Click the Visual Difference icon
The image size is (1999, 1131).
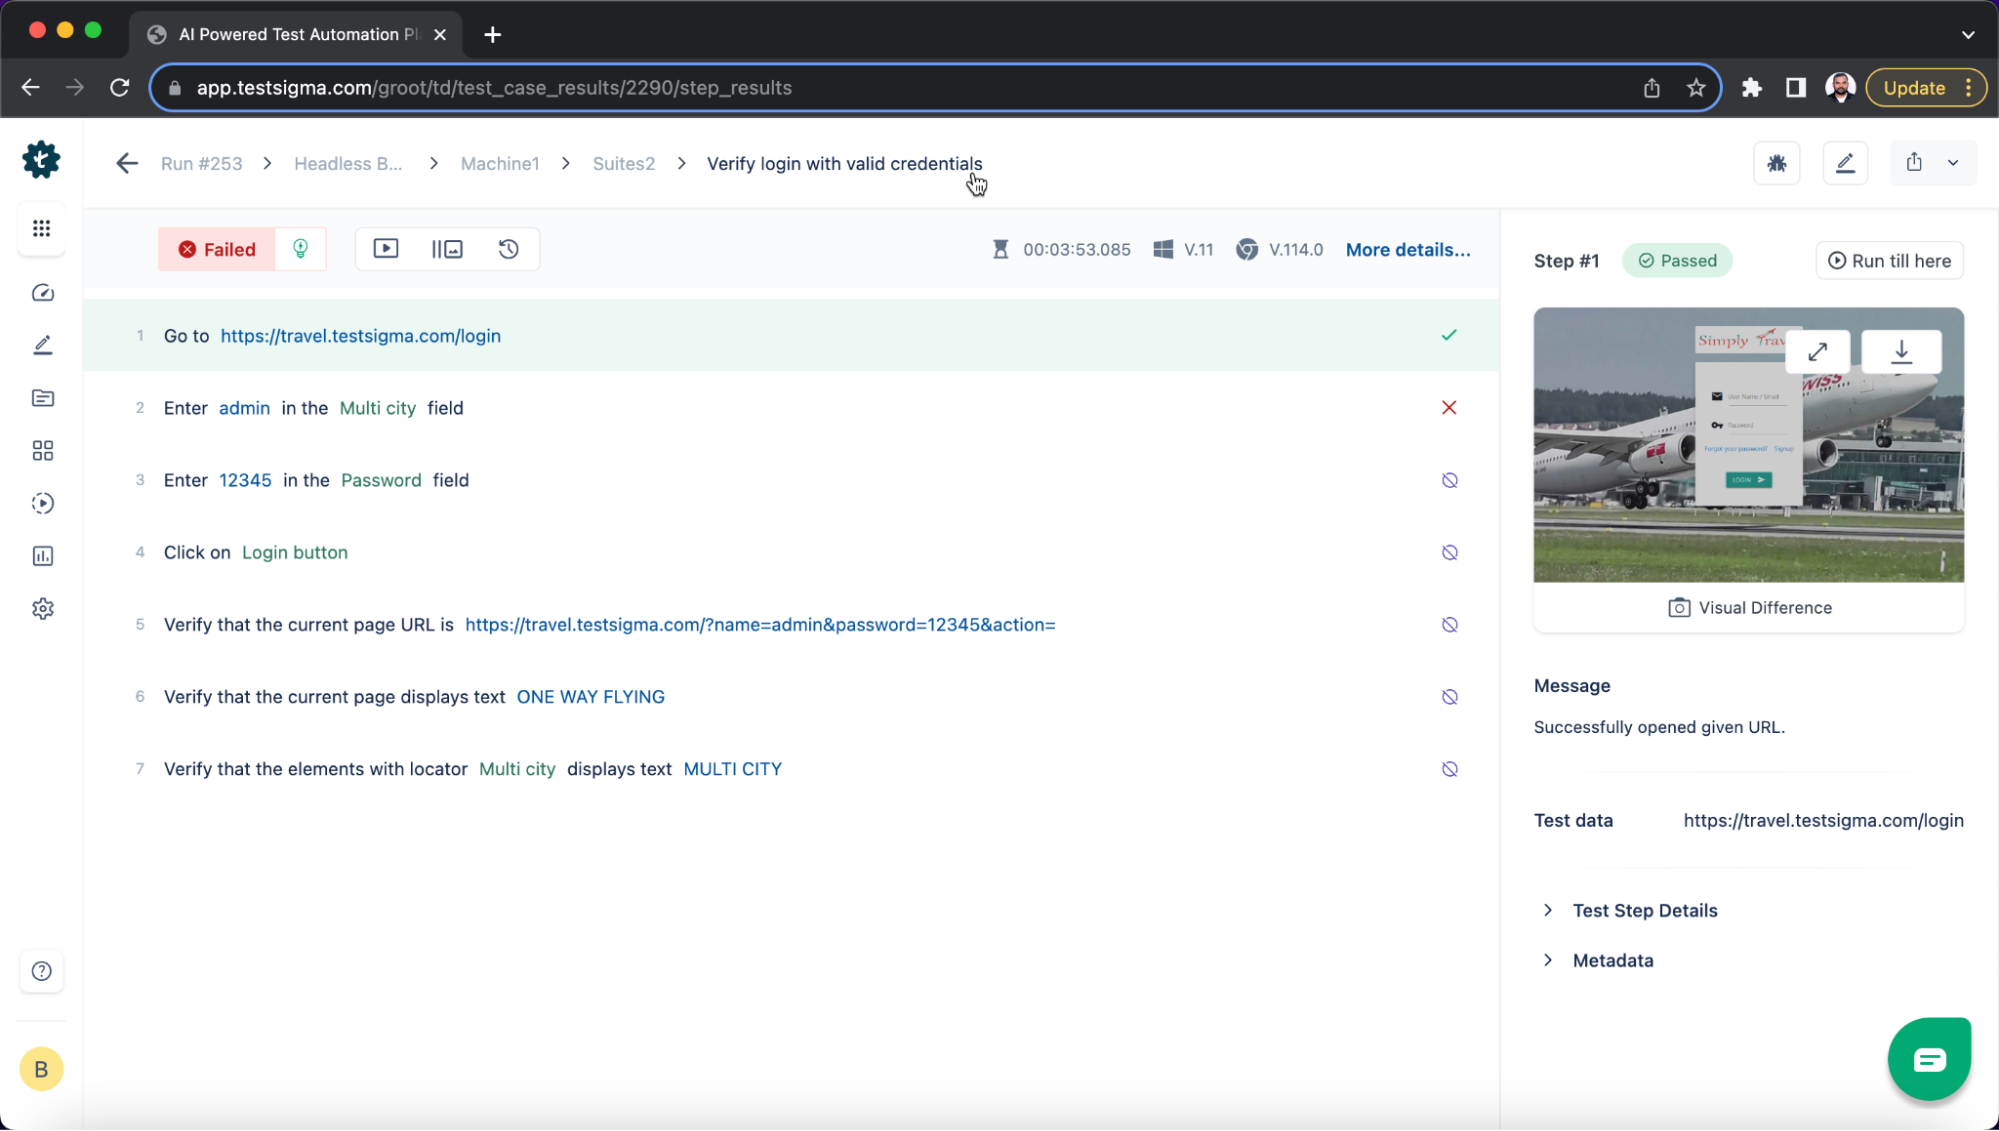click(1678, 607)
